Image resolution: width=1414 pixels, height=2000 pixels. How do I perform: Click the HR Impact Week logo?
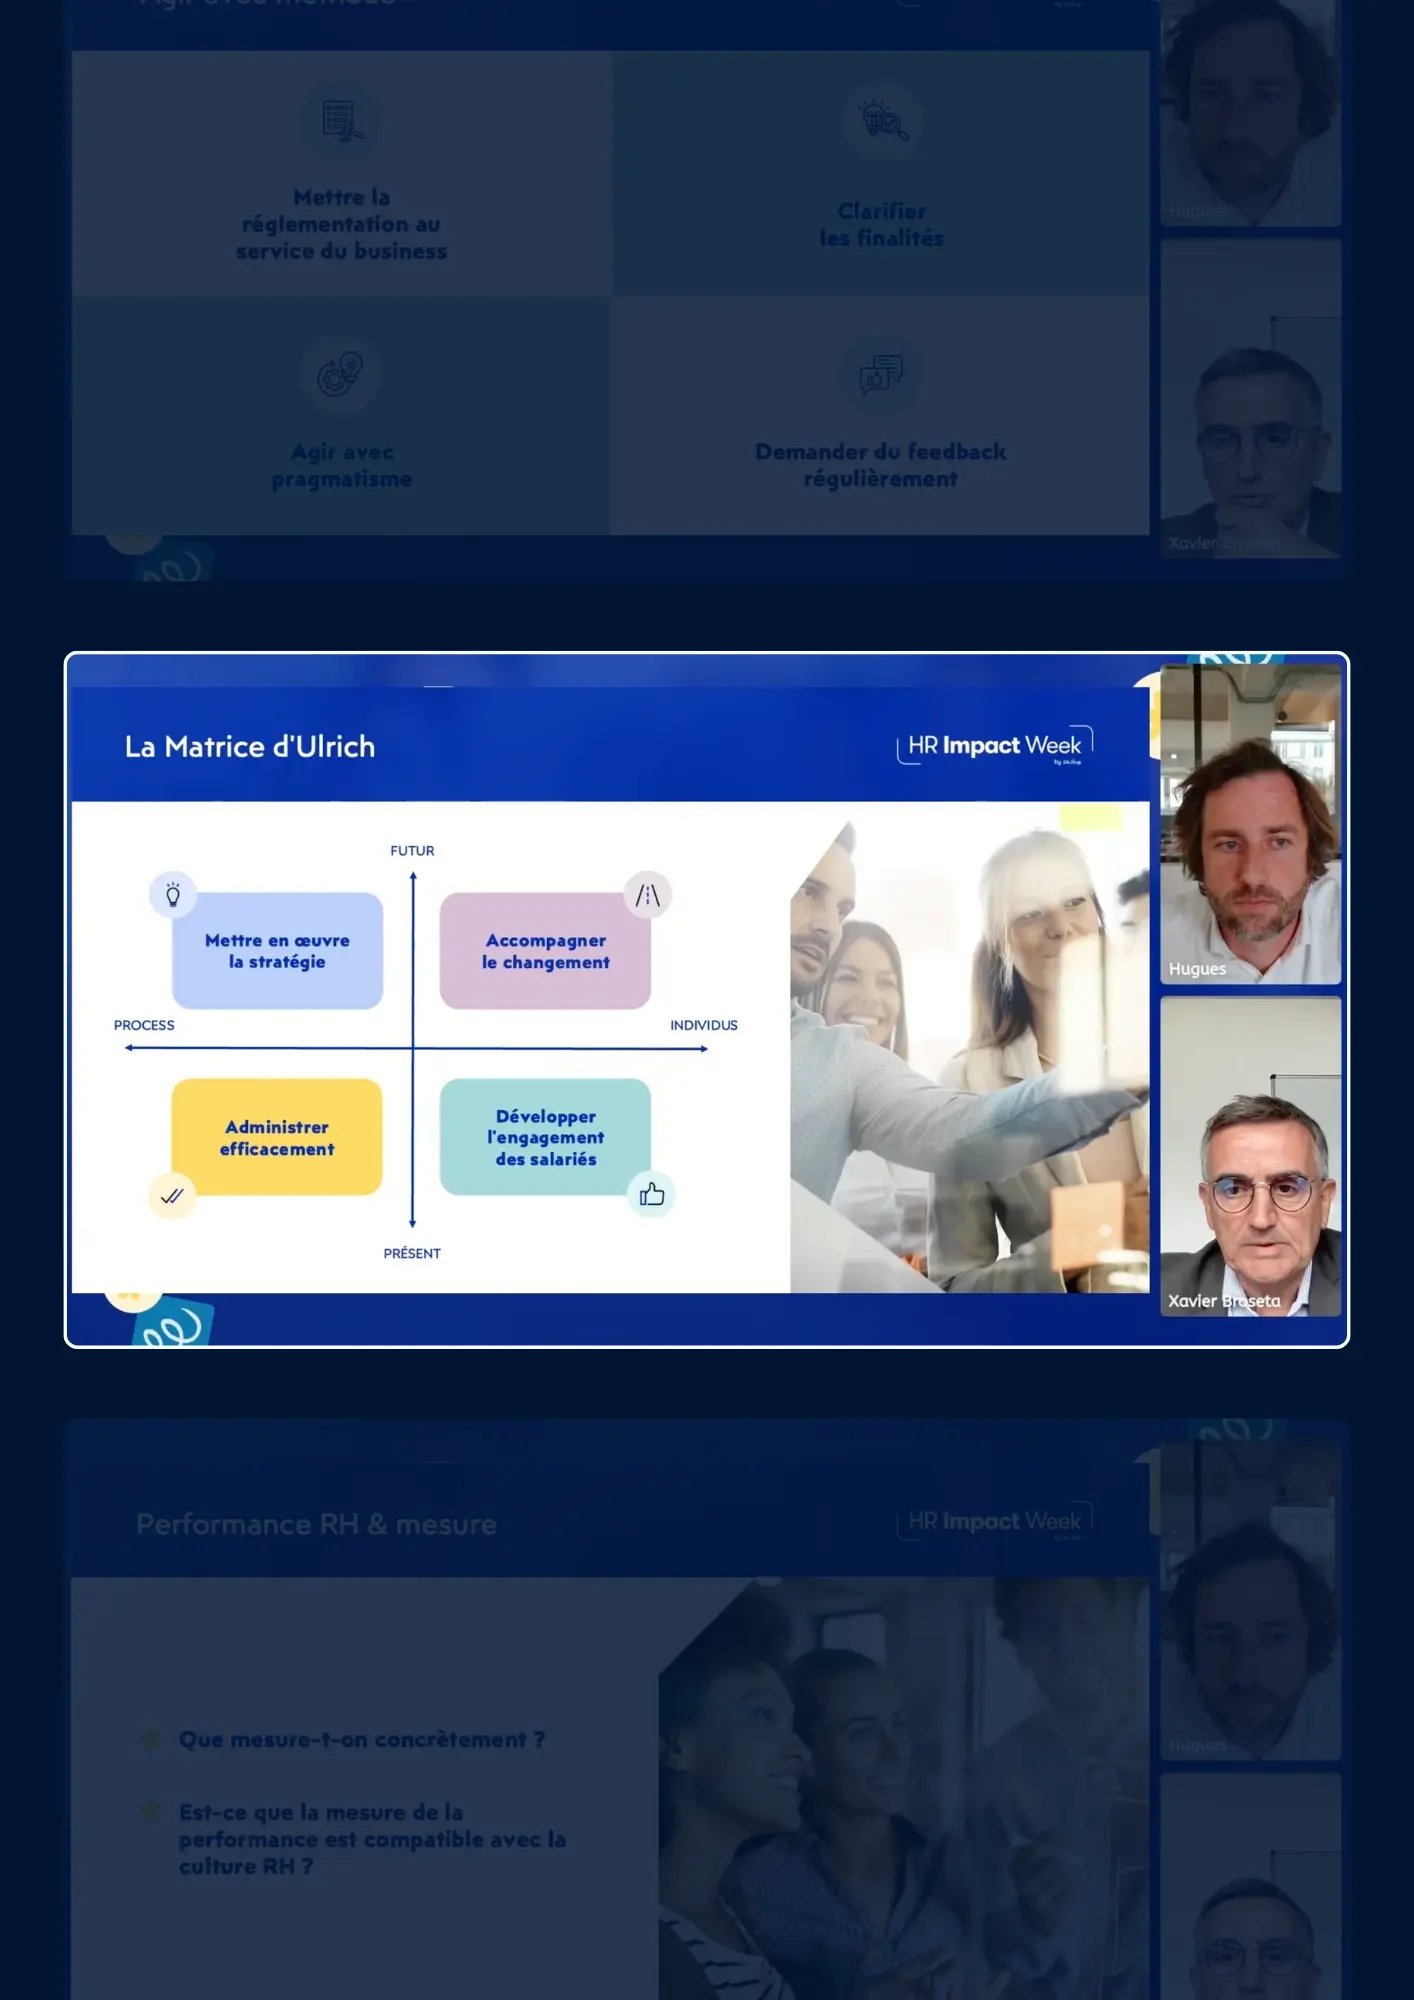[x=994, y=746]
